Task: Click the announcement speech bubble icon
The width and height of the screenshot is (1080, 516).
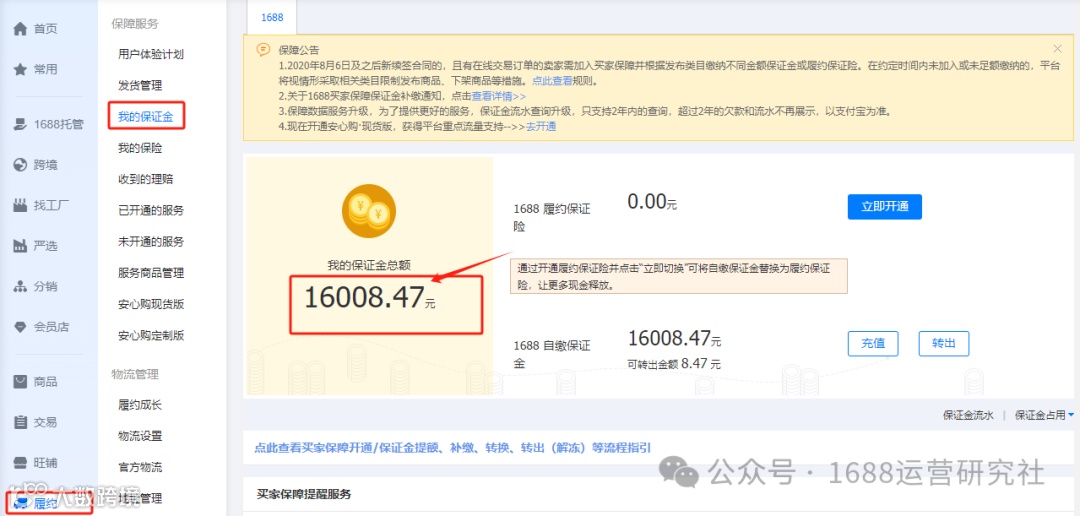Action: [262, 50]
